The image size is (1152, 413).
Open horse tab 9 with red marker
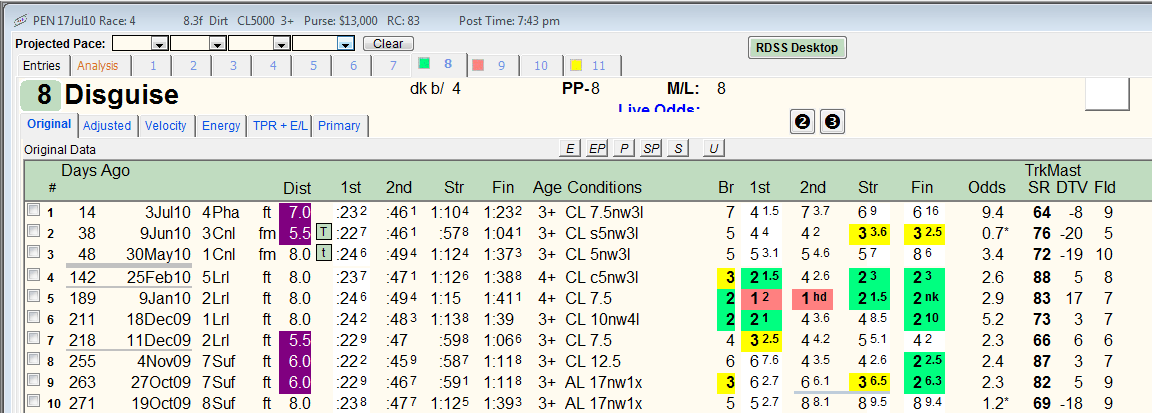click(x=492, y=65)
